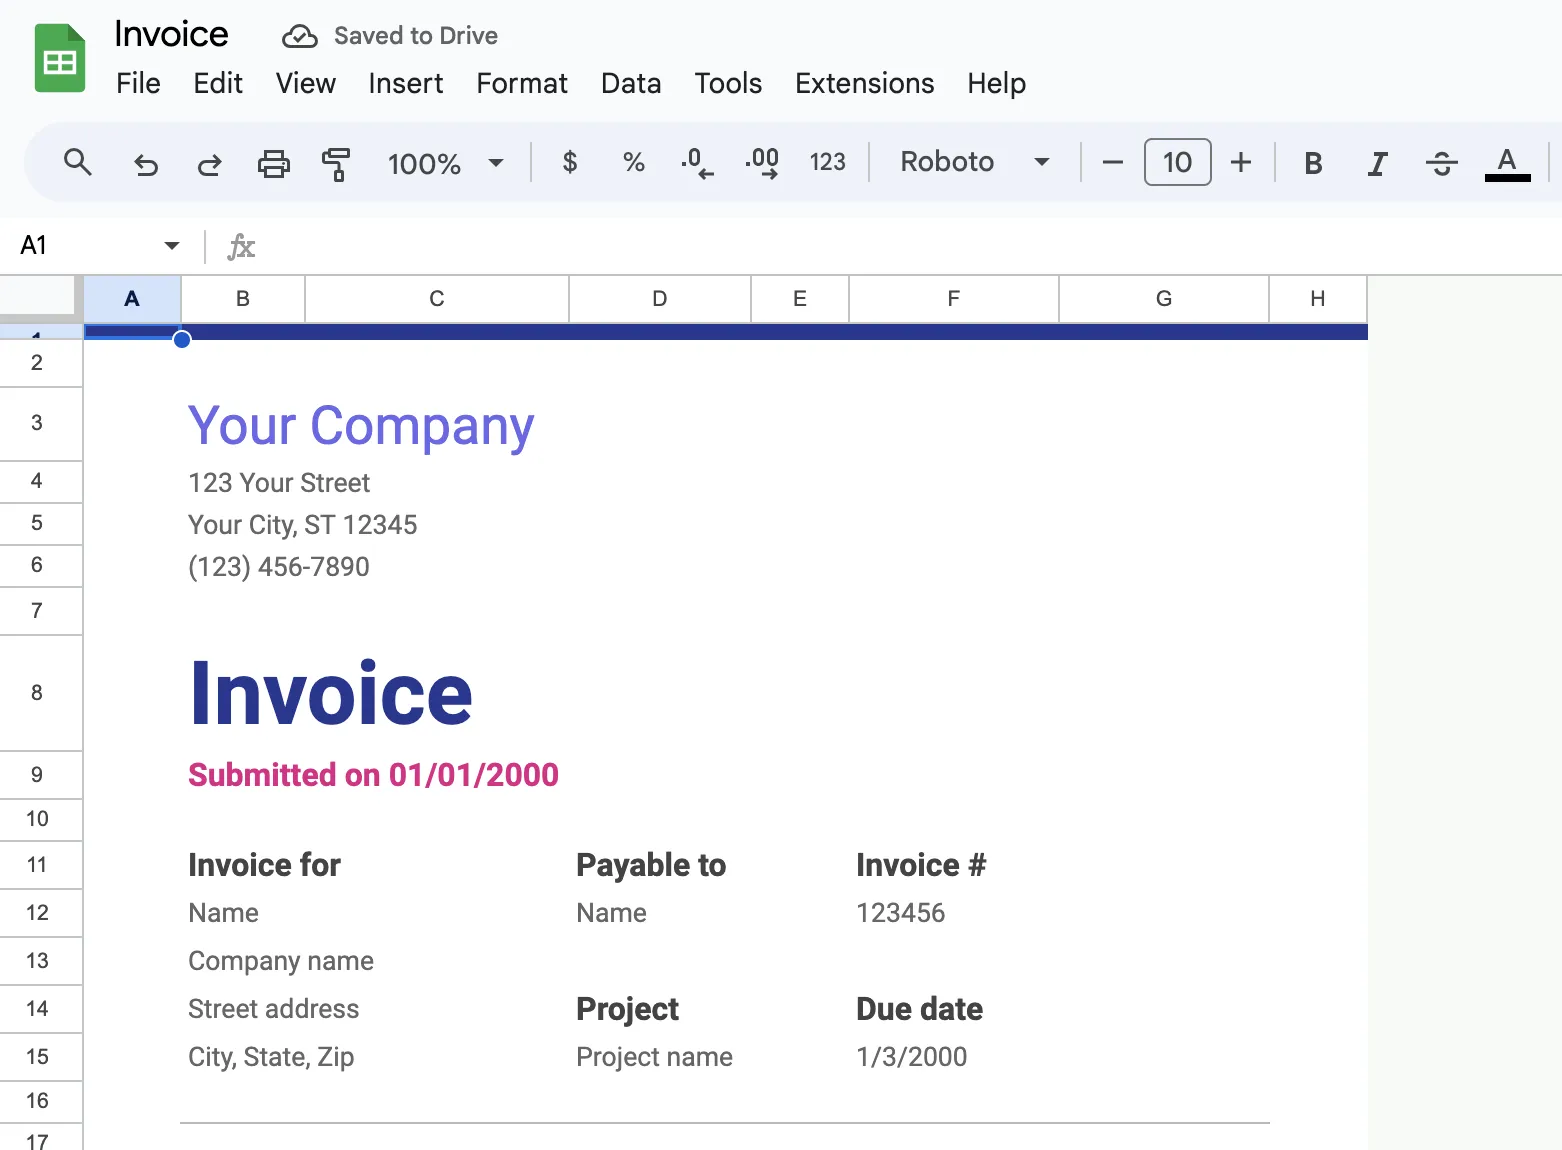Increase font size with plus button
1562x1150 pixels.
pyautogui.click(x=1241, y=162)
